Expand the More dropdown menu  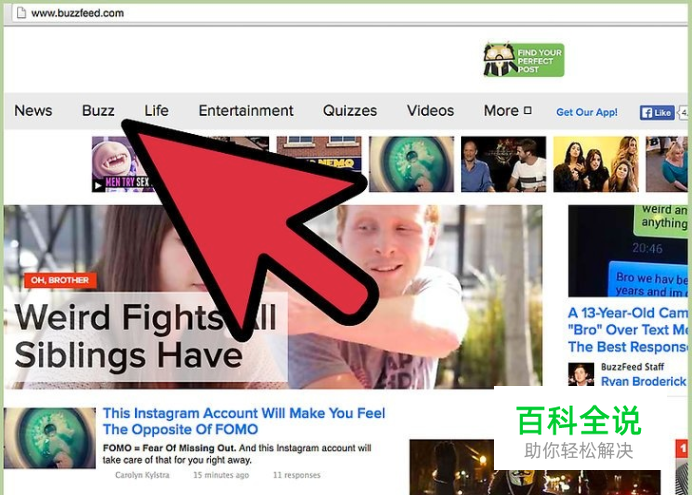coord(508,110)
